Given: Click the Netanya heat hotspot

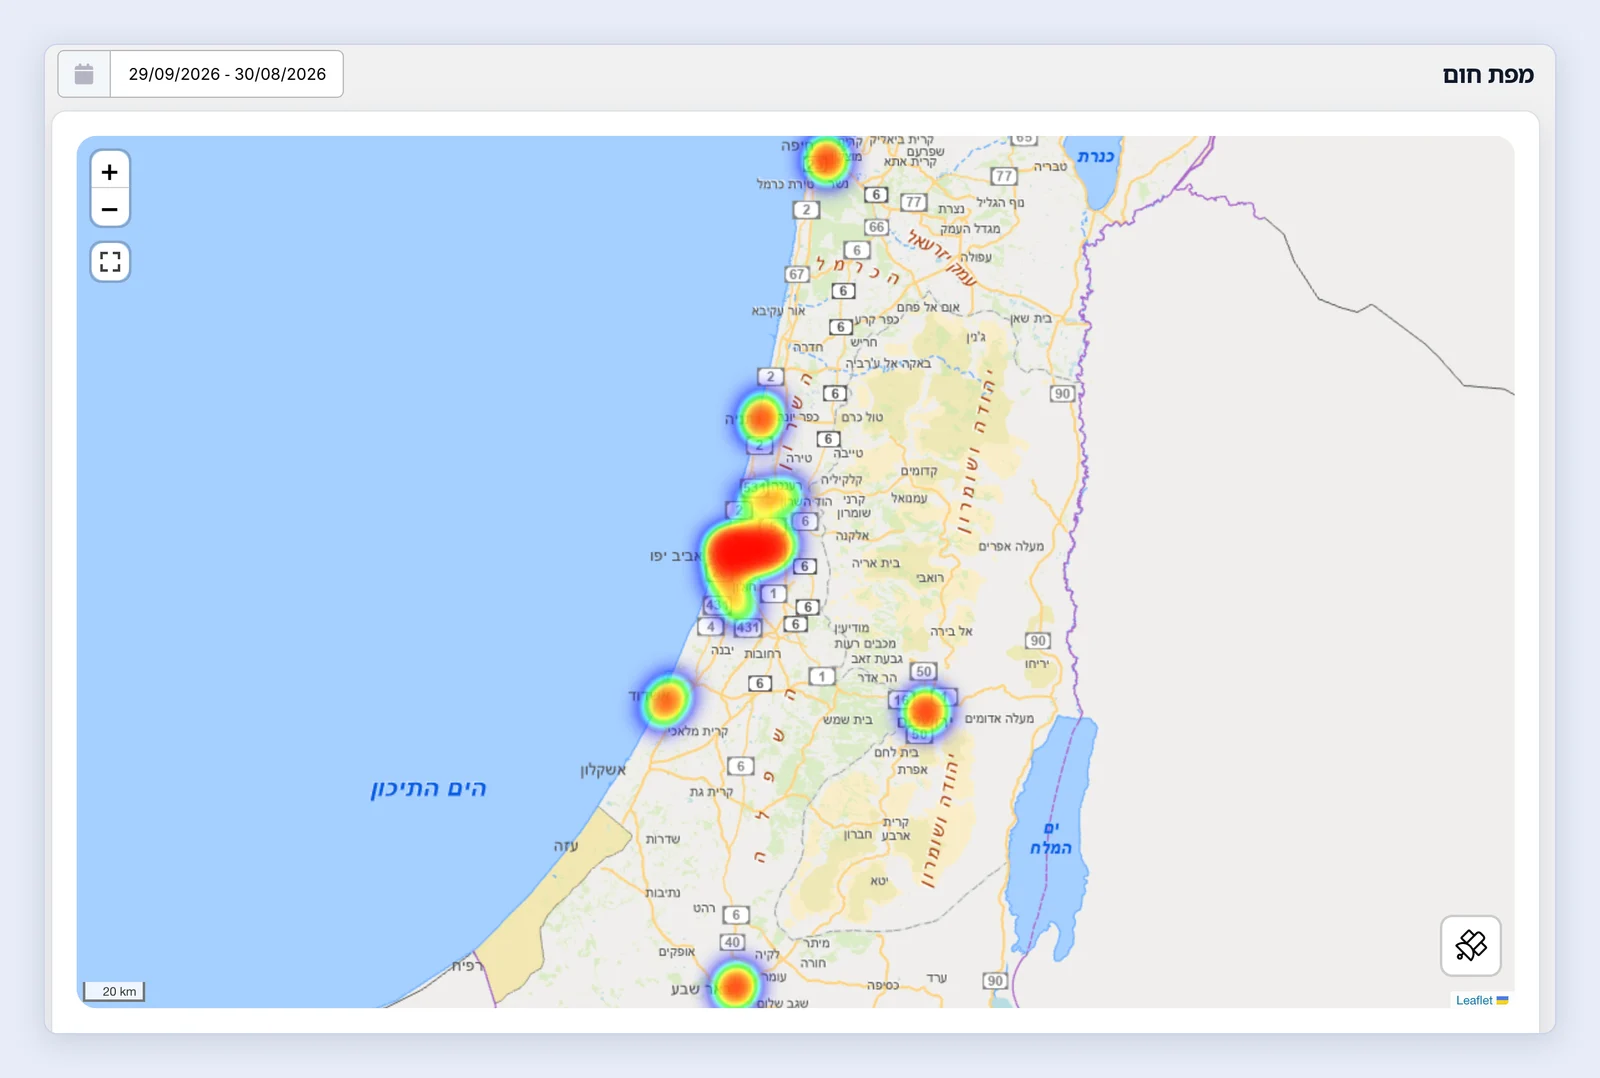Looking at the screenshot, I should pos(761,418).
